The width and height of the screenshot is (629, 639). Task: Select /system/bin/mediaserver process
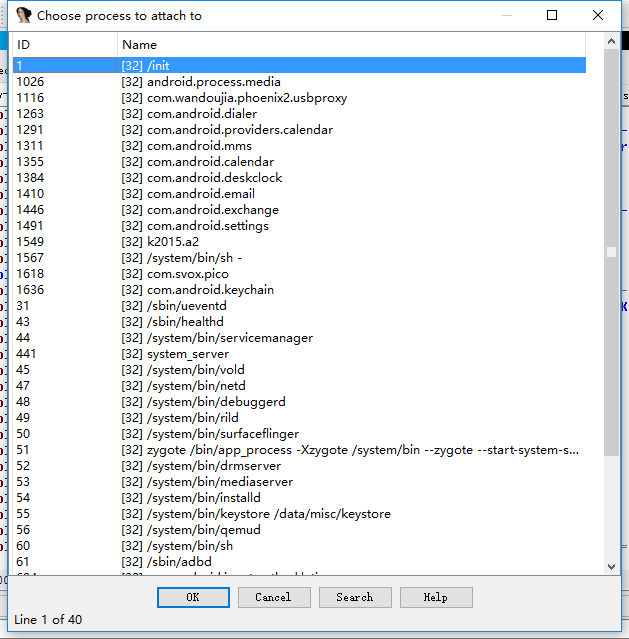click(x=300, y=482)
